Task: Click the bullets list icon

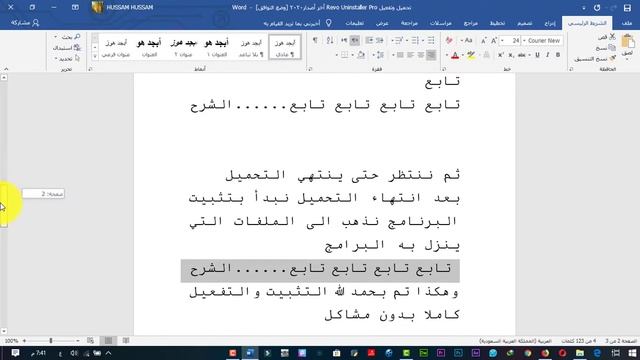Action: tap(431, 40)
